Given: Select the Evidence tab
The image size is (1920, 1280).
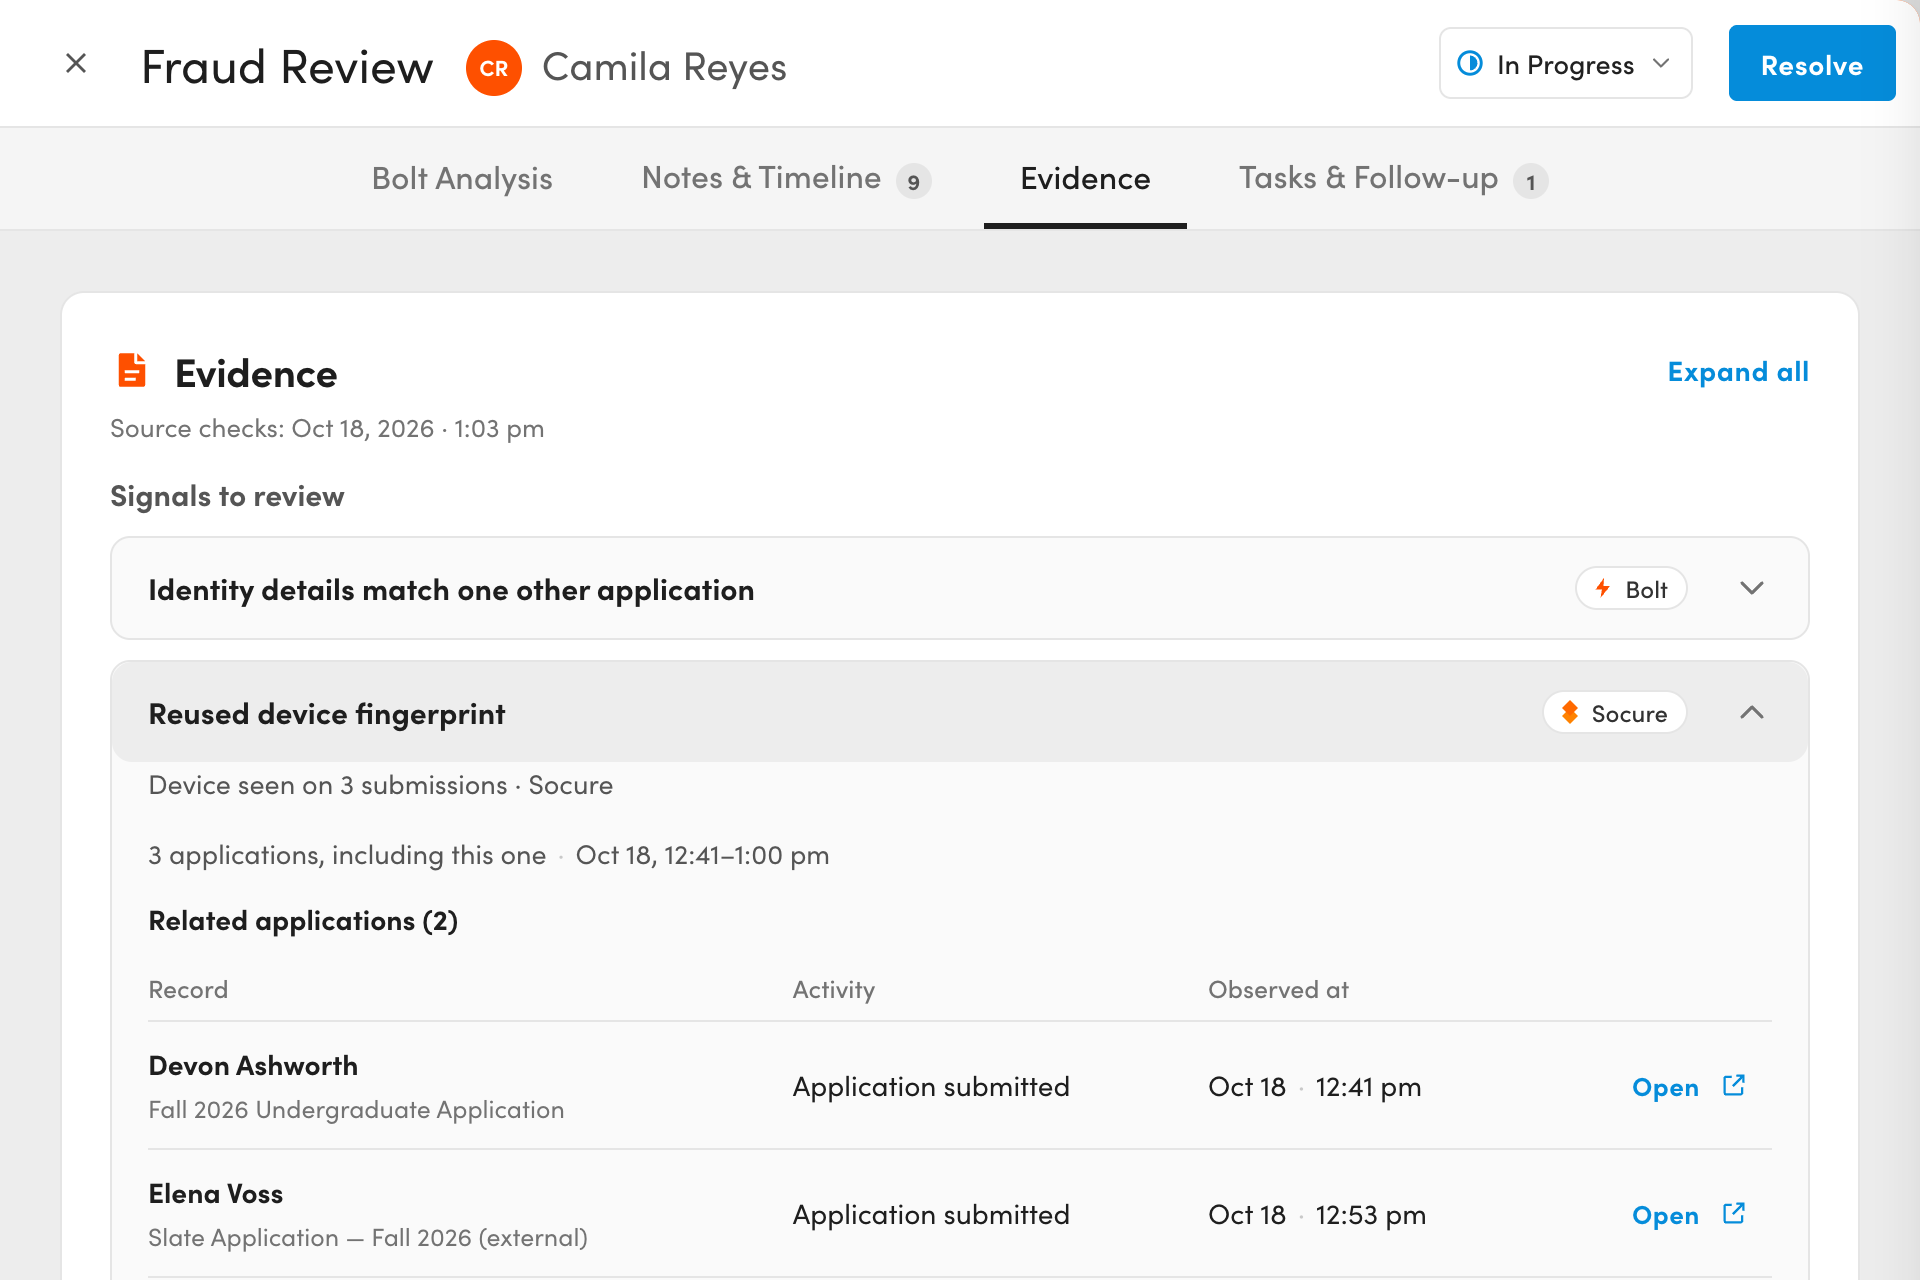Looking at the screenshot, I should click(x=1085, y=179).
